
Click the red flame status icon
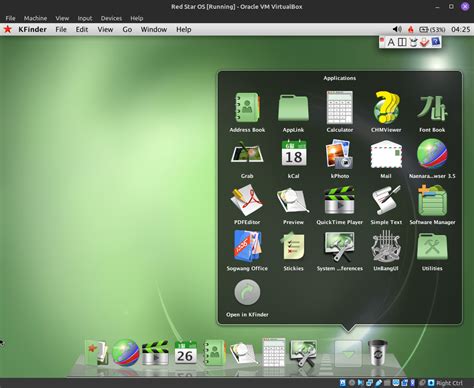[x=411, y=29]
